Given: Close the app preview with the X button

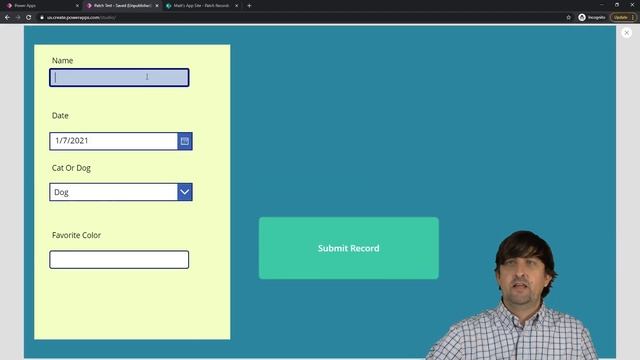Looking at the screenshot, I should (x=627, y=33).
